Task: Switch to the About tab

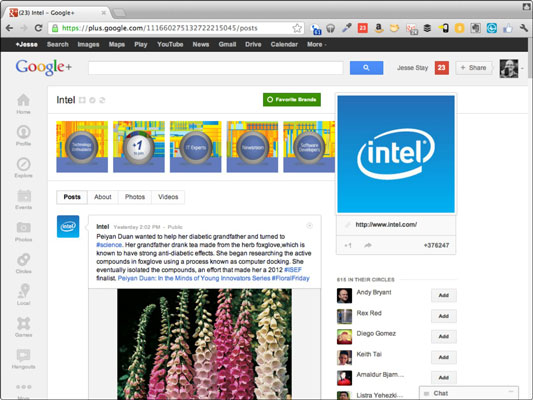Action: pos(103,197)
